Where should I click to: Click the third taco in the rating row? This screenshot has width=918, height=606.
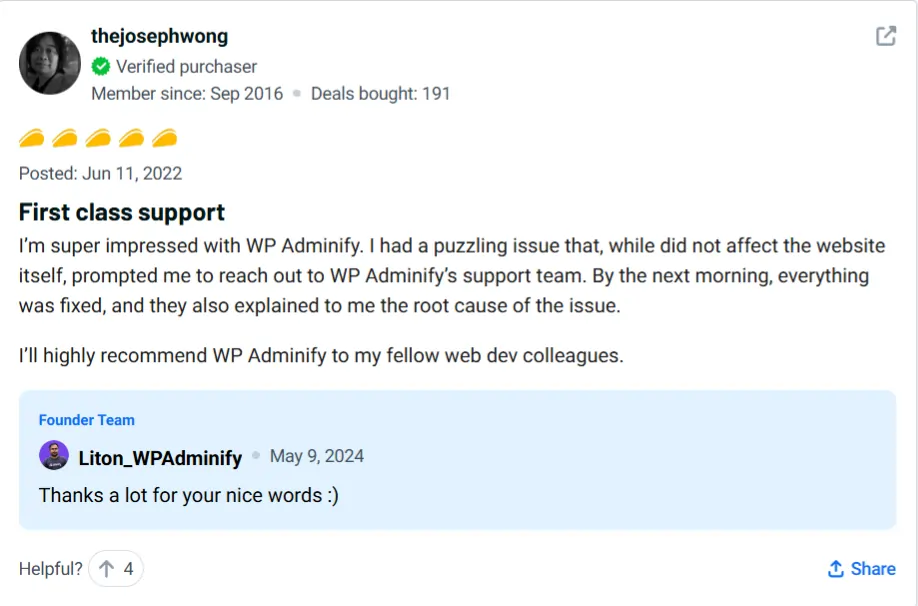point(100,138)
